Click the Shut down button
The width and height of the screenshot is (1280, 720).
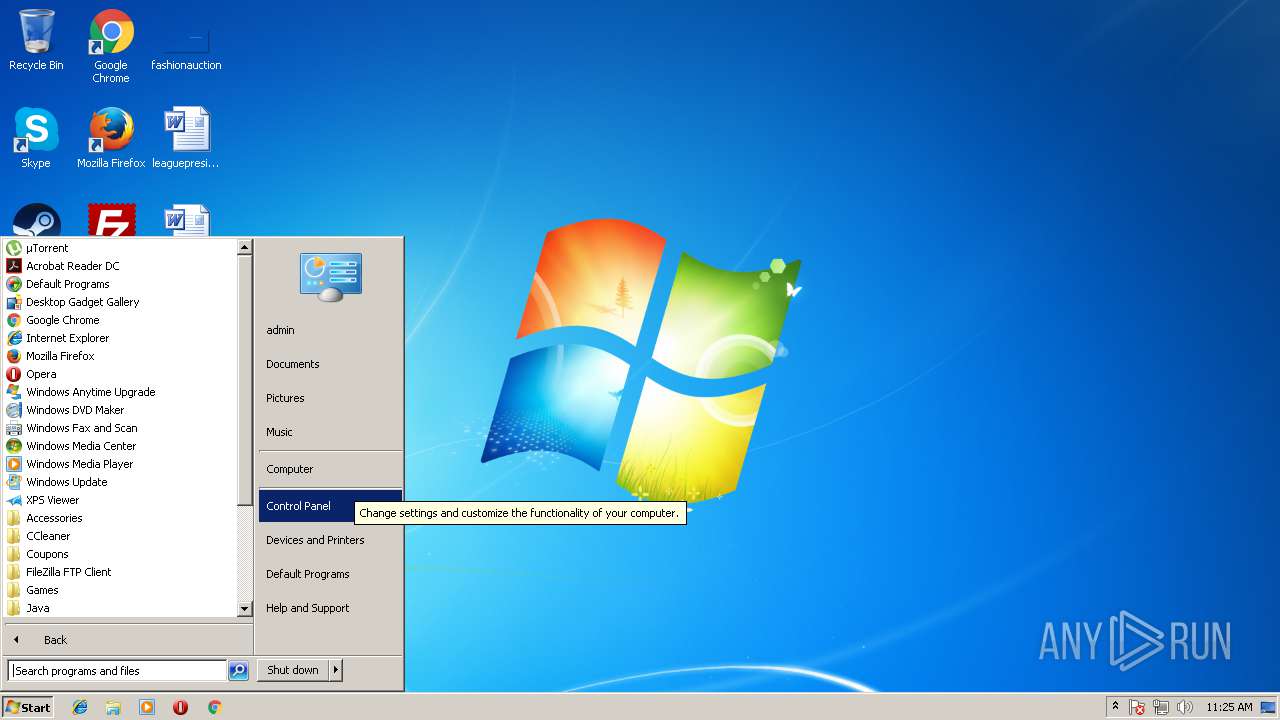click(293, 670)
